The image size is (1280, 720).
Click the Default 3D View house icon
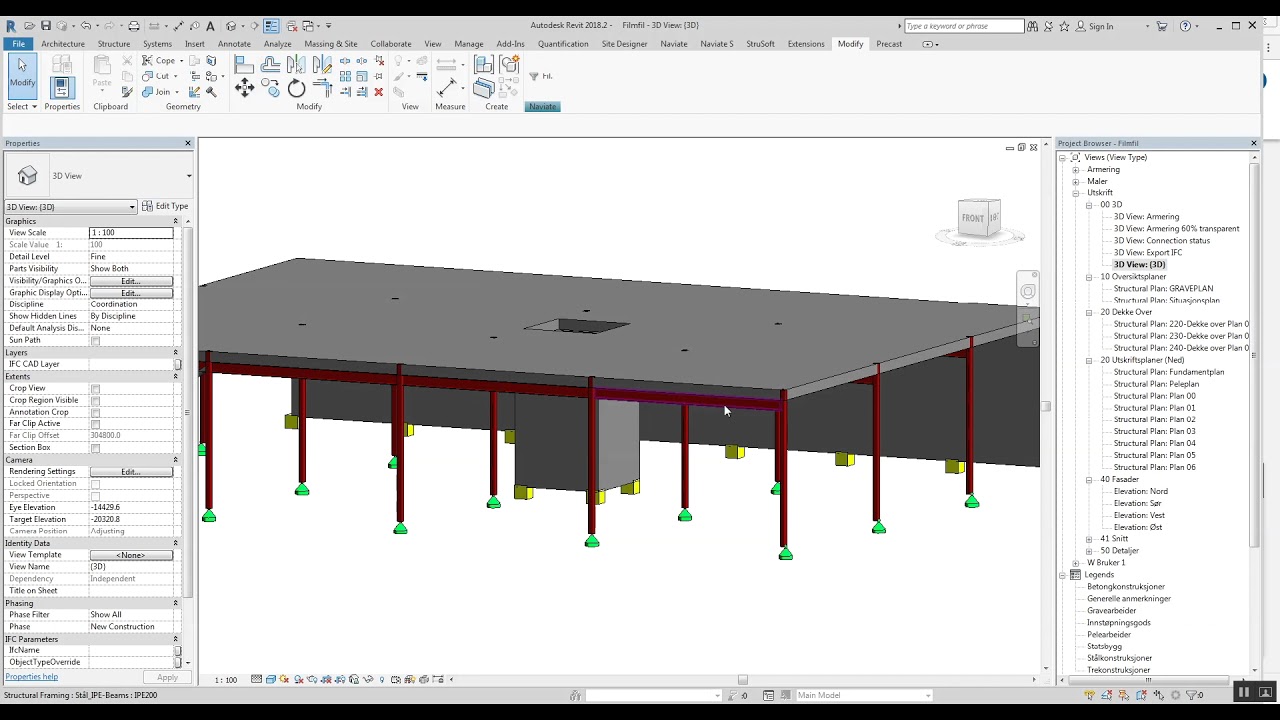pos(231,26)
